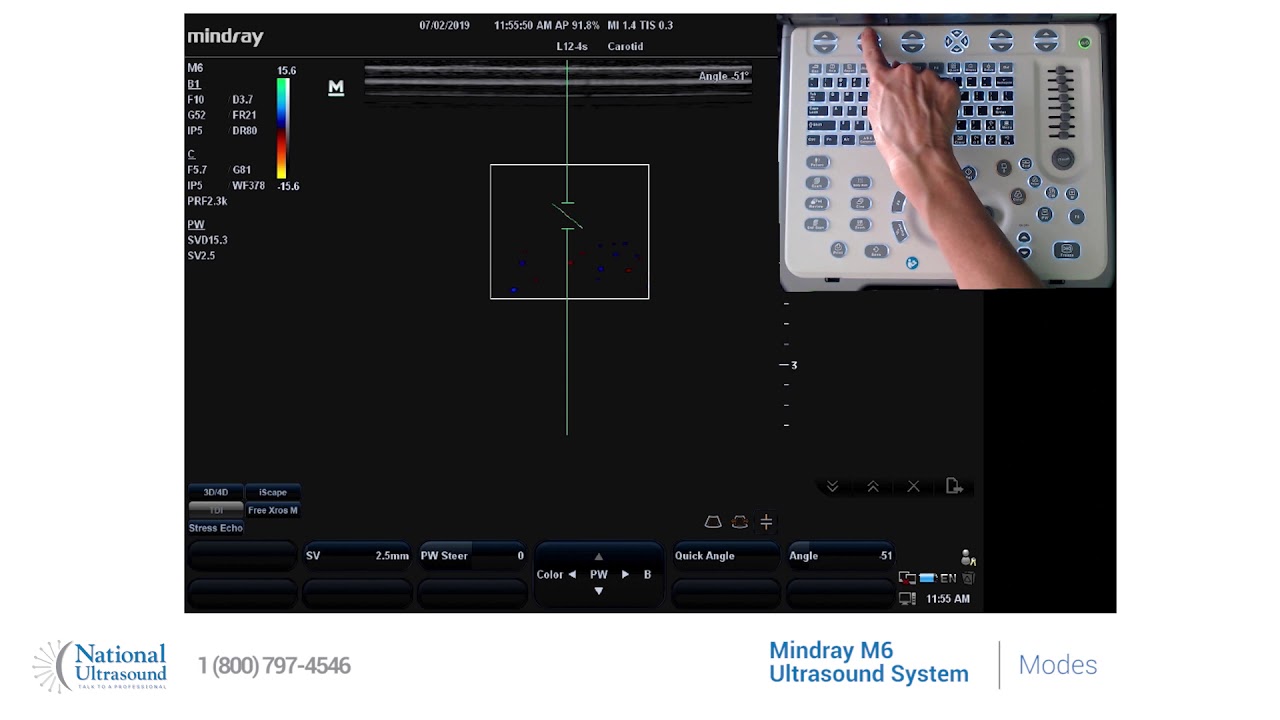Click the National Ultrasound logo
Screen dimensions: 1280x720
point(100,666)
